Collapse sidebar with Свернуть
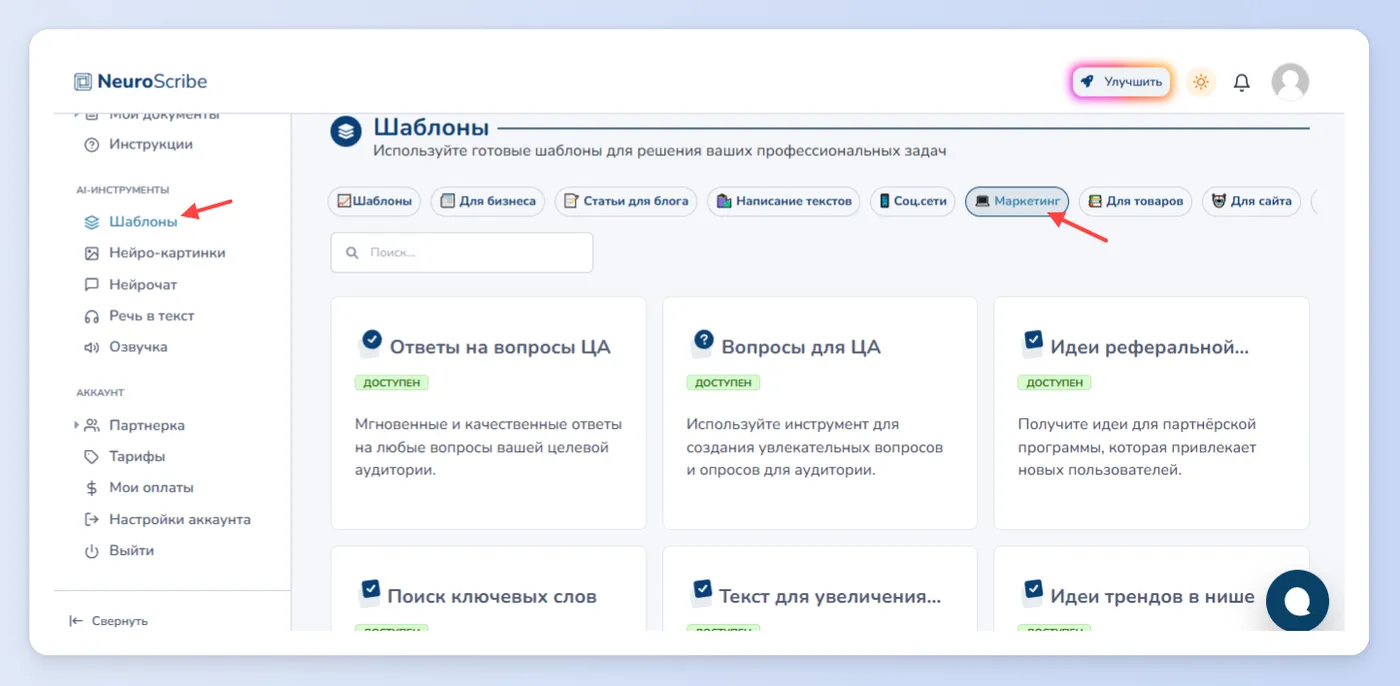 tap(108, 621)
